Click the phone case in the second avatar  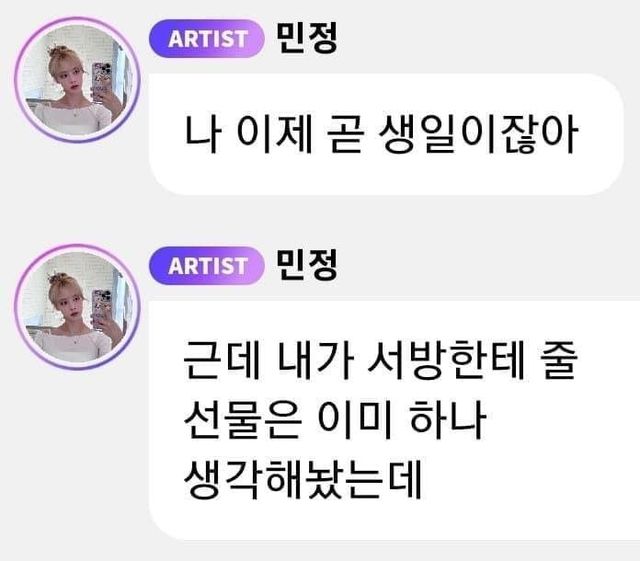coord(101,309)
